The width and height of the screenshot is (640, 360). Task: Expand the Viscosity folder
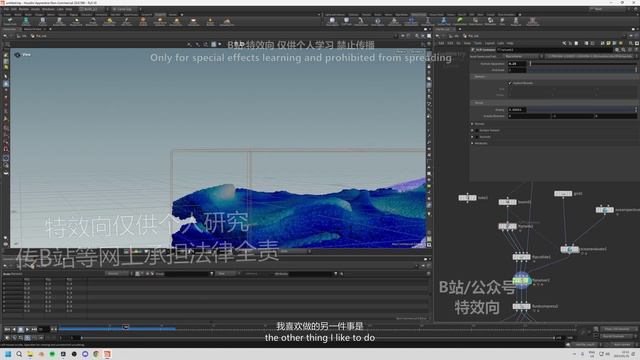tap(473, 137)
